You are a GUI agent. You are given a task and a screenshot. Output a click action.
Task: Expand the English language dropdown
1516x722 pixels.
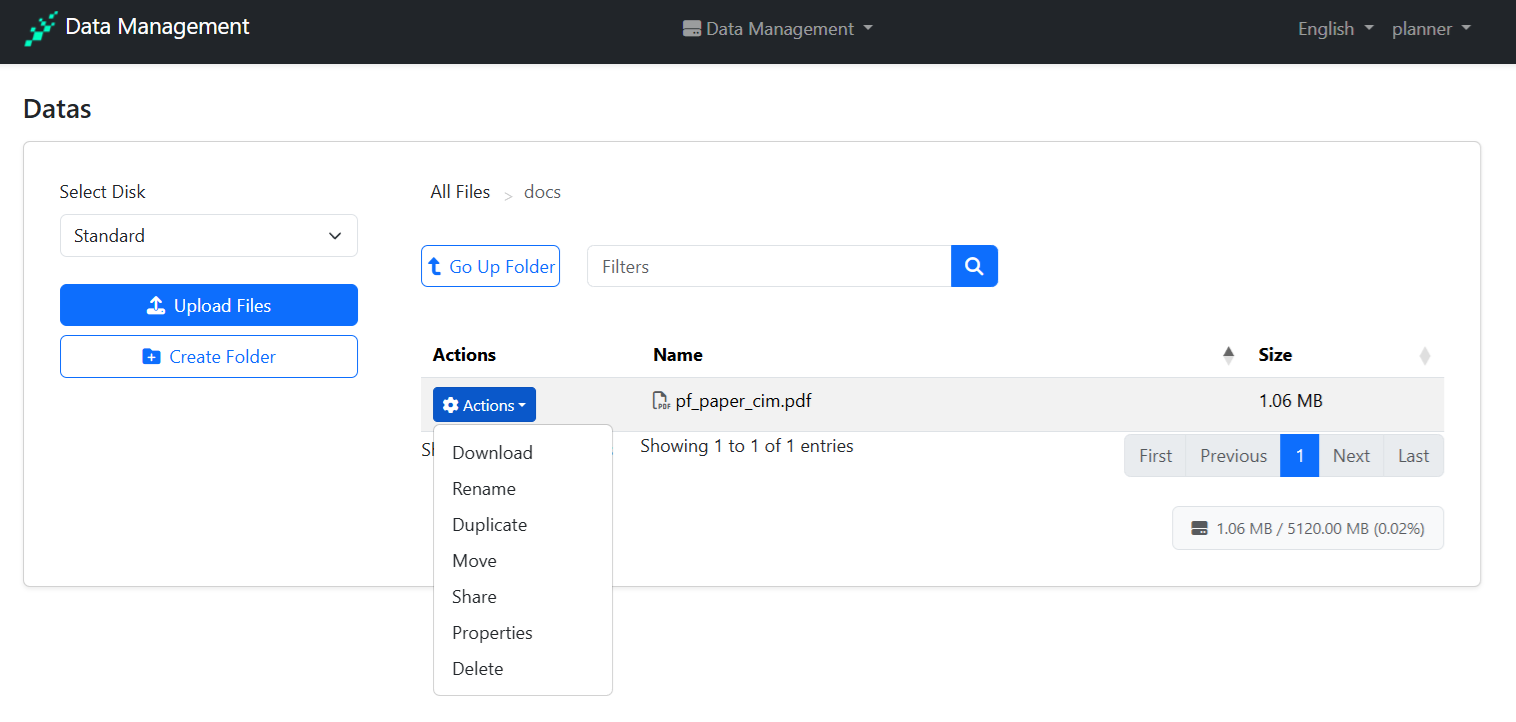[1335, 29]
